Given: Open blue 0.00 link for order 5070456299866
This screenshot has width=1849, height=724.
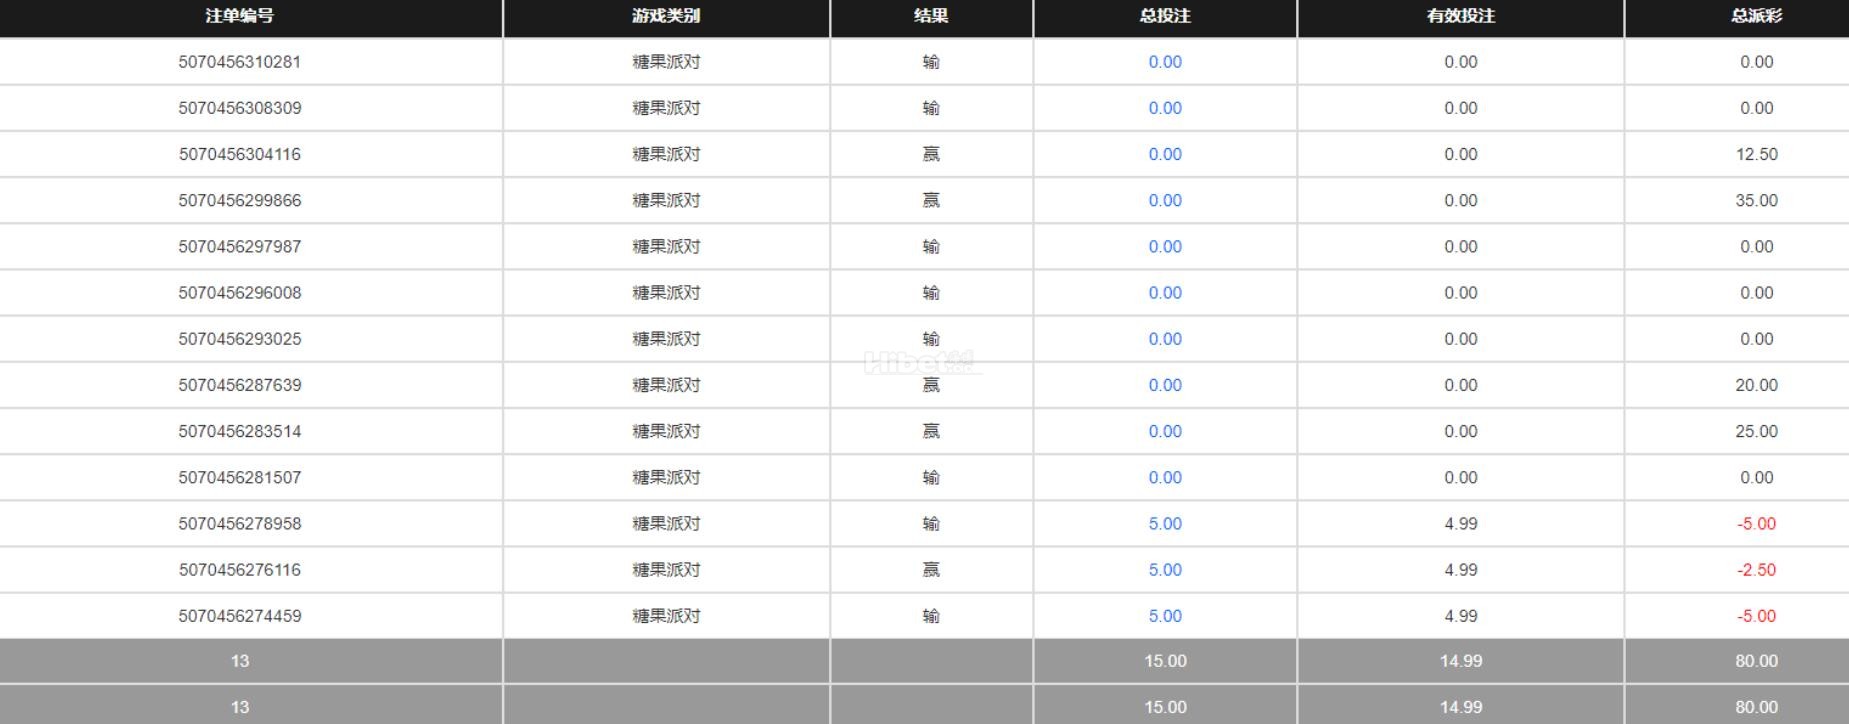Looking at the screenshot, I should 1165,200.
